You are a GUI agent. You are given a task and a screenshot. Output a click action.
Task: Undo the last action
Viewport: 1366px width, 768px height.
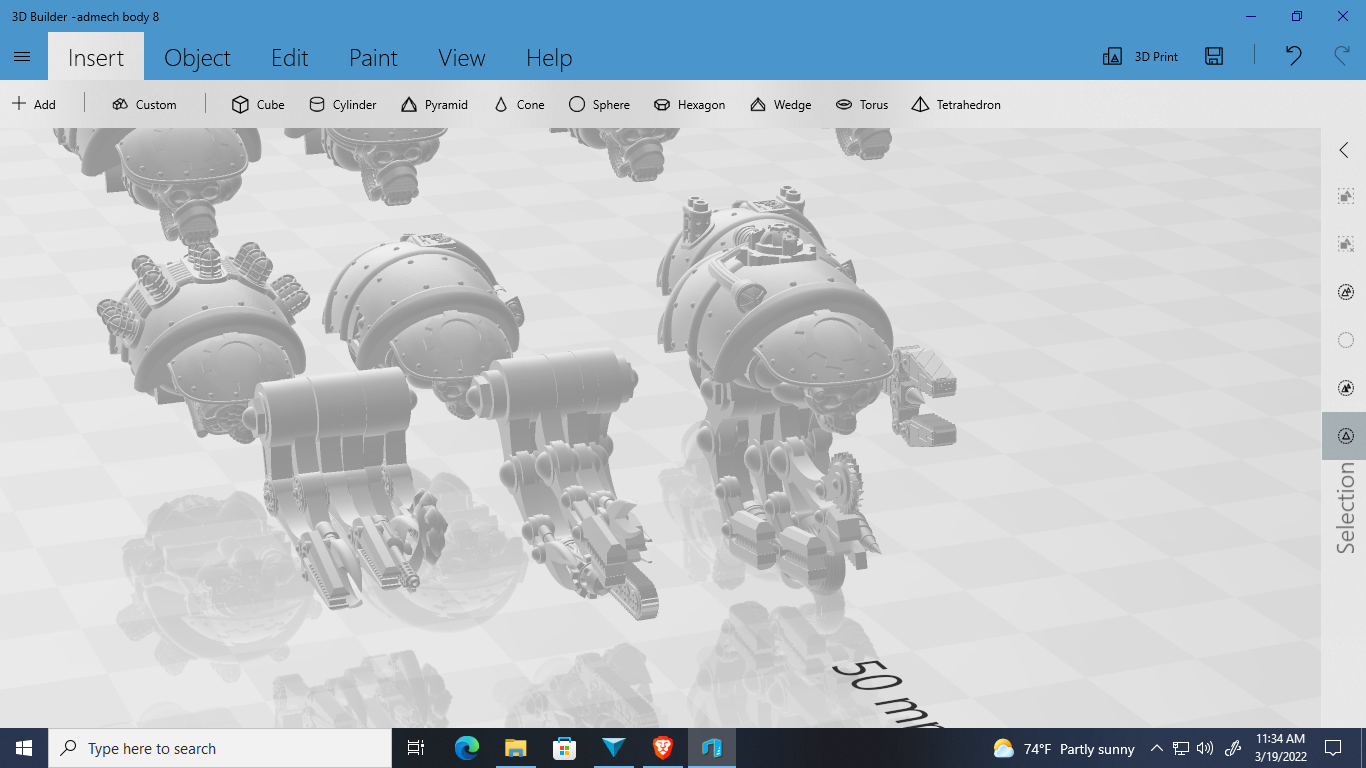pos(1292,57)
